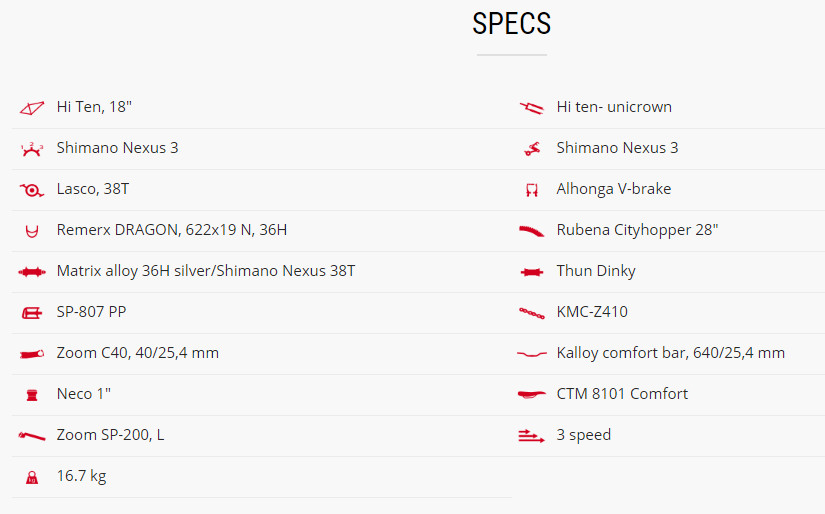Click the hub icon beside Matrix alloy 36H
The height and width of the screenshot is (514, 825).
pyautogui.click(x=32, y=272)
